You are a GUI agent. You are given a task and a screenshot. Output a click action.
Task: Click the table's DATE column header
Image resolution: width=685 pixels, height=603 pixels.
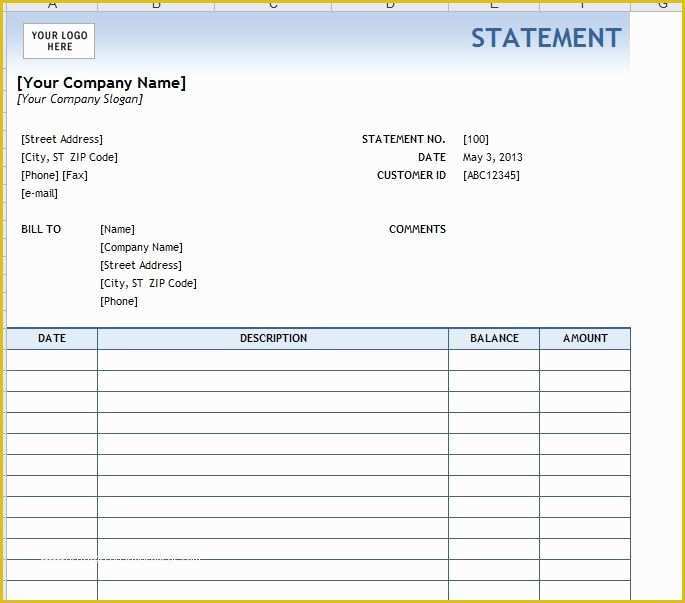[52, 338]
